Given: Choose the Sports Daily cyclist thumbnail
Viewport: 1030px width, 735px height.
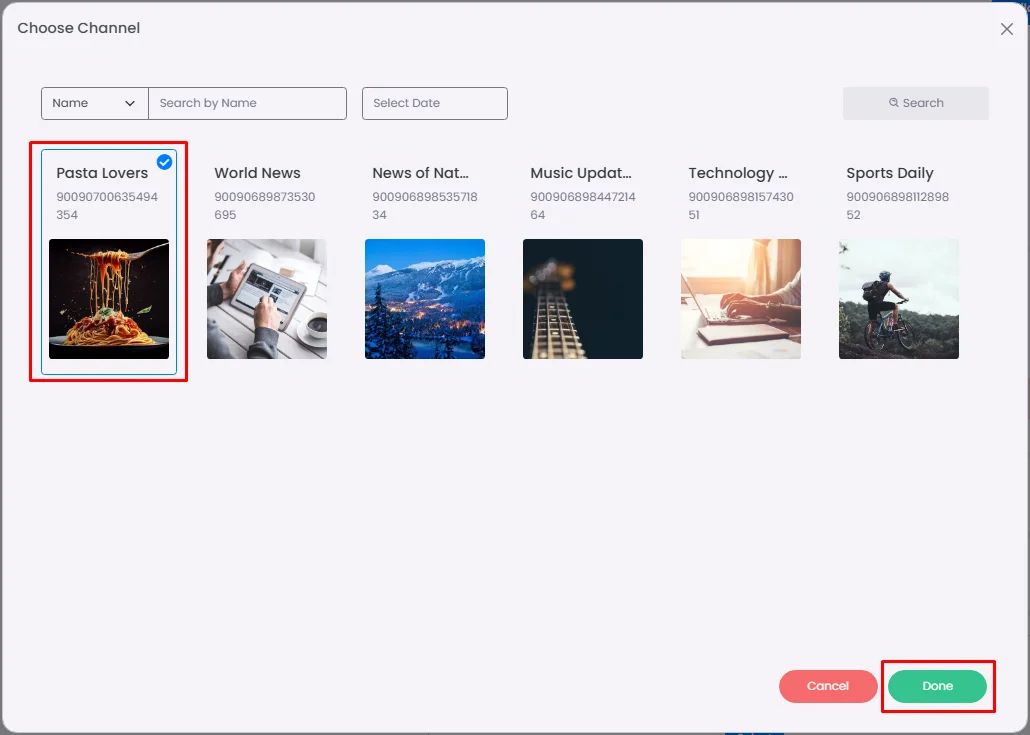Looking at the screenshot, I should pos(899,299).
